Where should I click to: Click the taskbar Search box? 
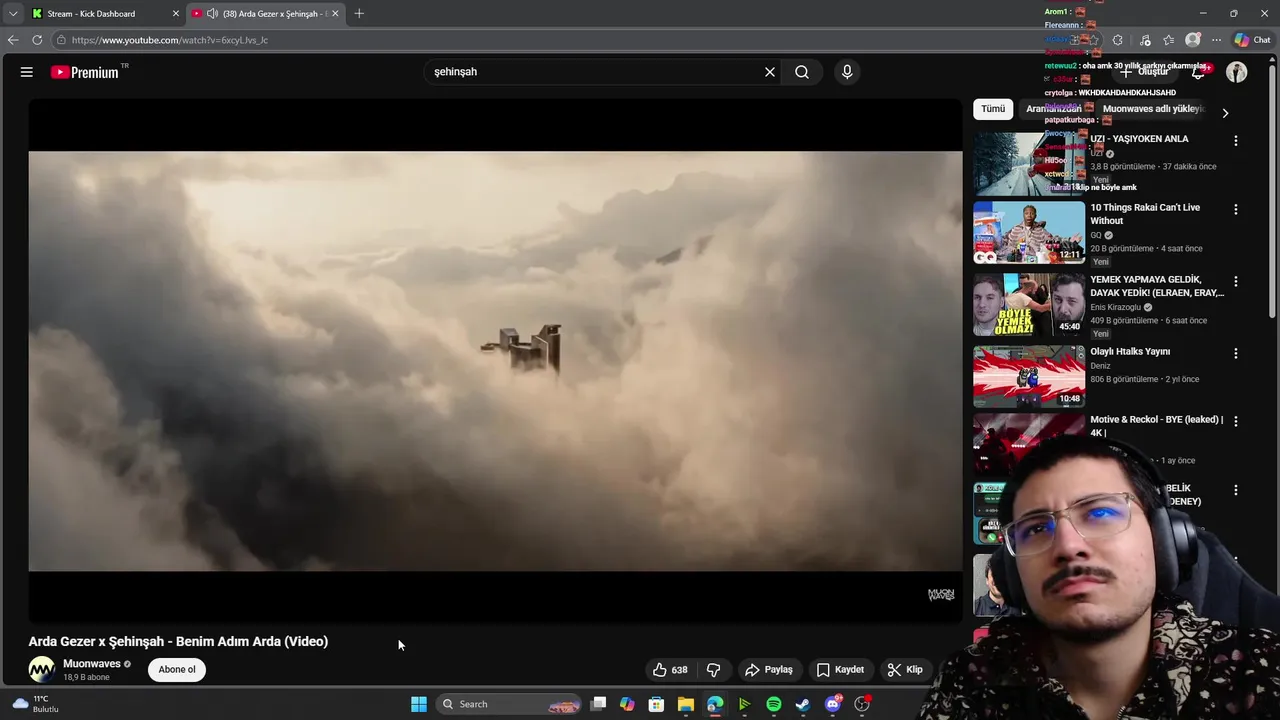[511, 704]
